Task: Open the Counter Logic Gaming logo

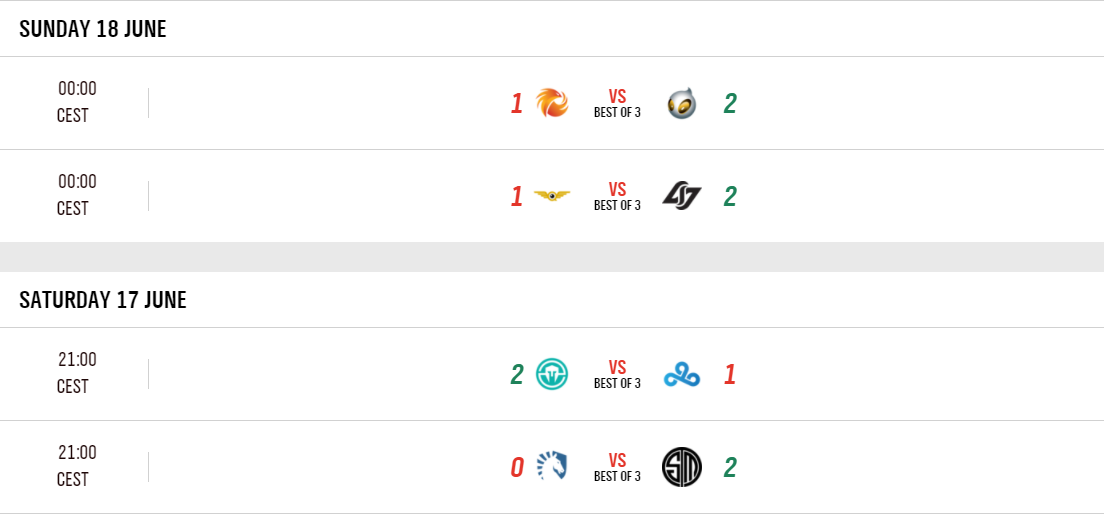Action: (682, 196)
